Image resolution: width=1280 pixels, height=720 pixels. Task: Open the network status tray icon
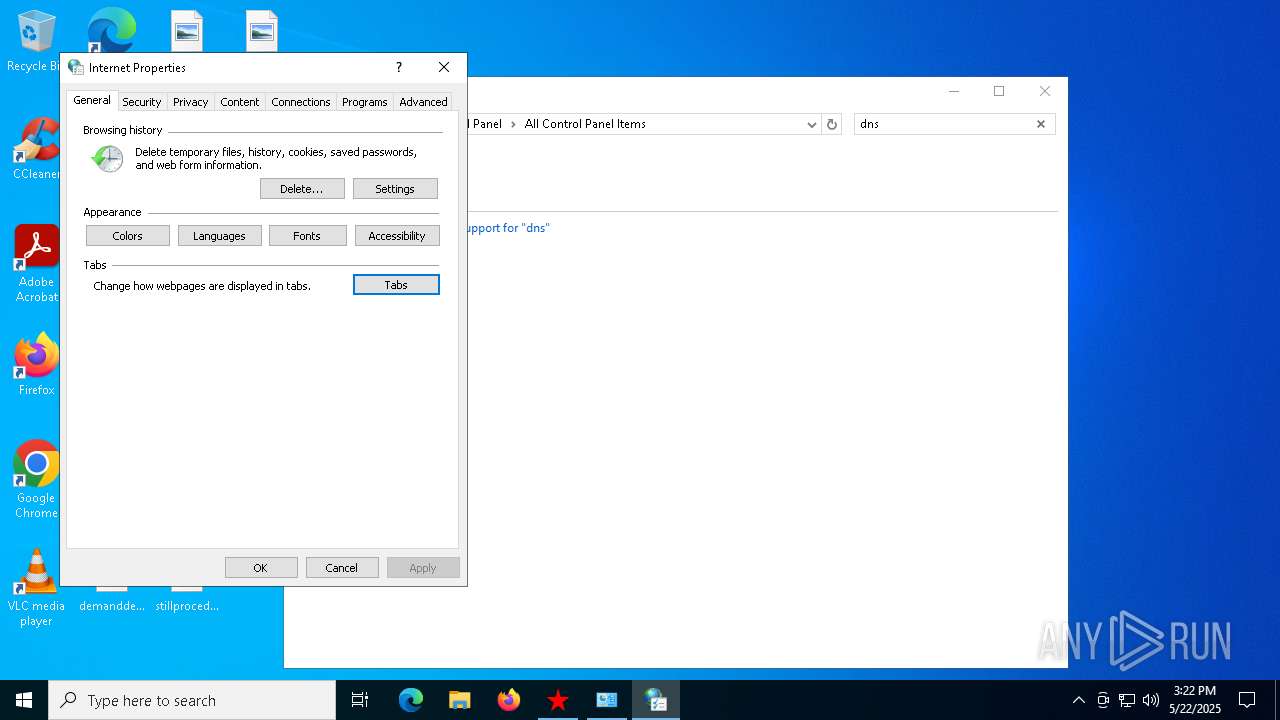coord(1127,700)
